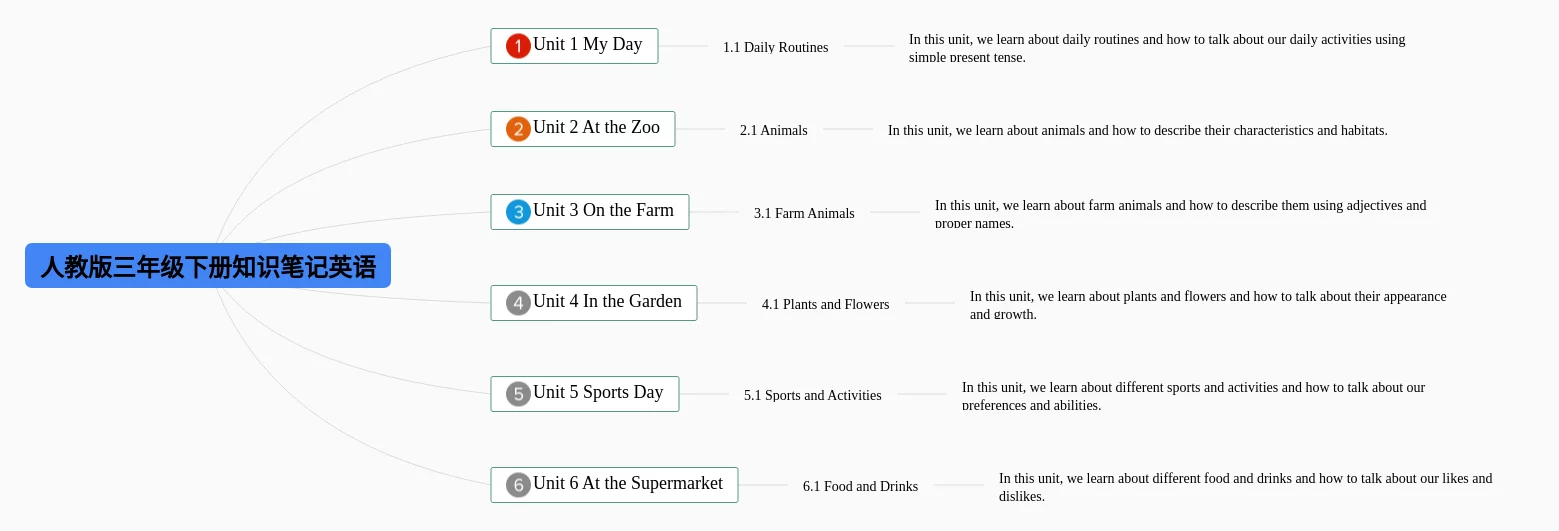
Task: Click the orange number 2 priority icon
Action: pyautogui.click(x=518, y=129)
